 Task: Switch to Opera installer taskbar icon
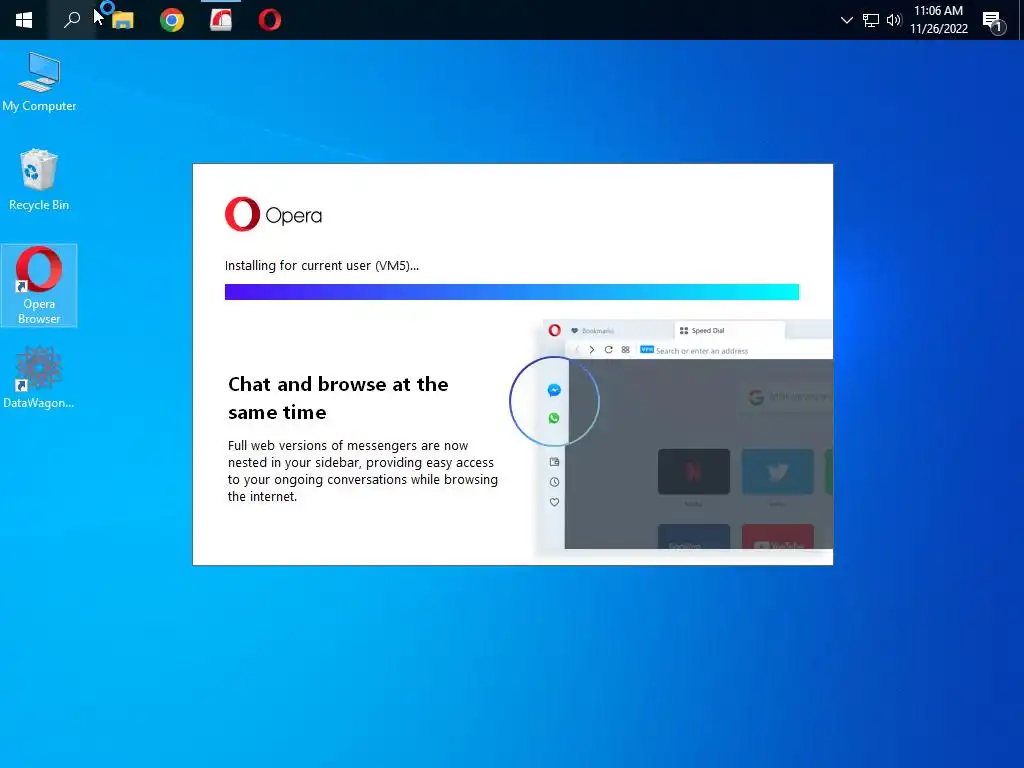(x=221, y=20)
